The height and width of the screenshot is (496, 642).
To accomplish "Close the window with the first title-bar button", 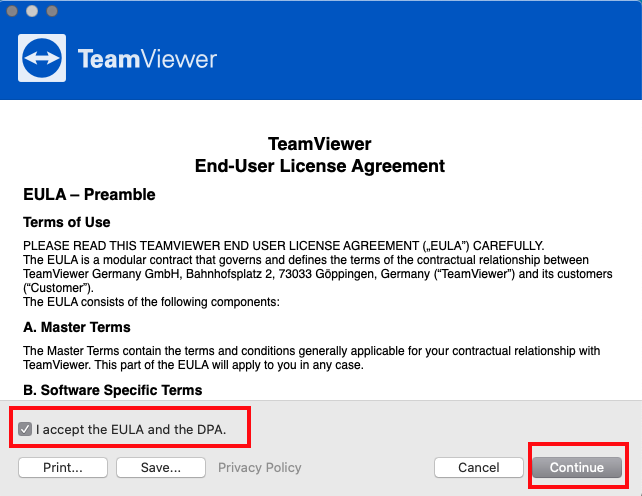I will point(12,11).
